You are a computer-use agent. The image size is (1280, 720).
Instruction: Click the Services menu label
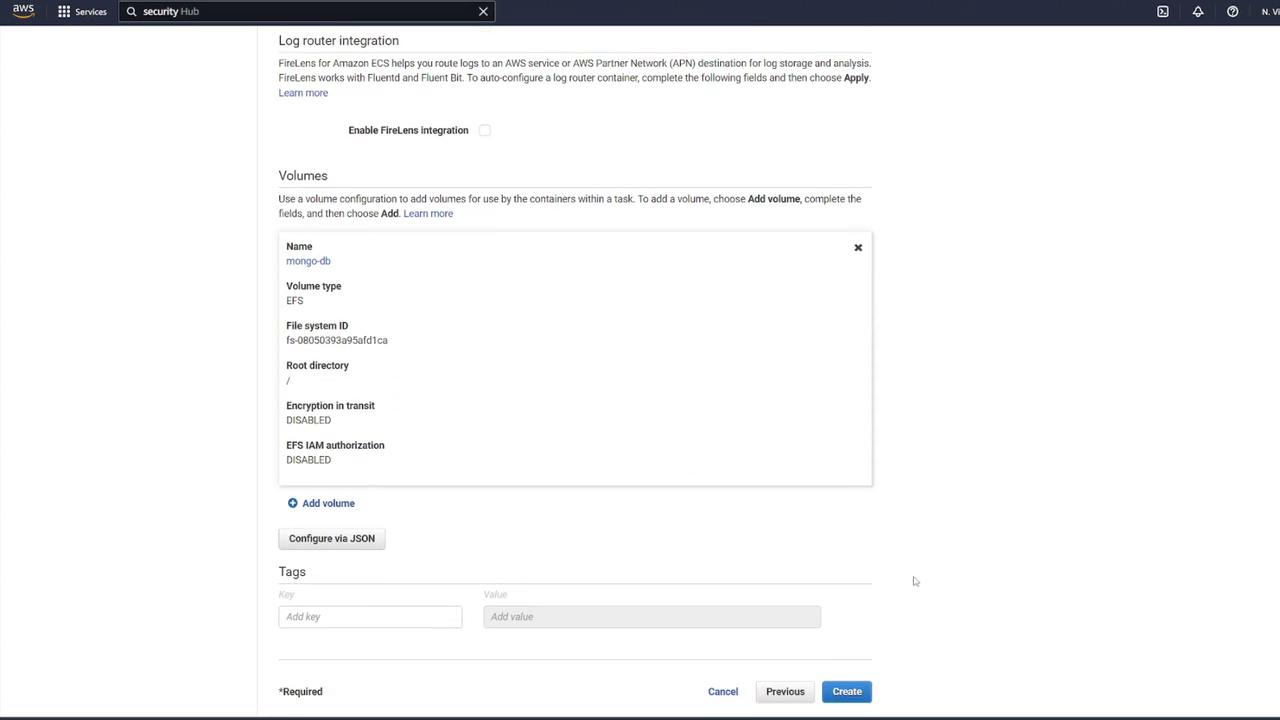[91, 11]
